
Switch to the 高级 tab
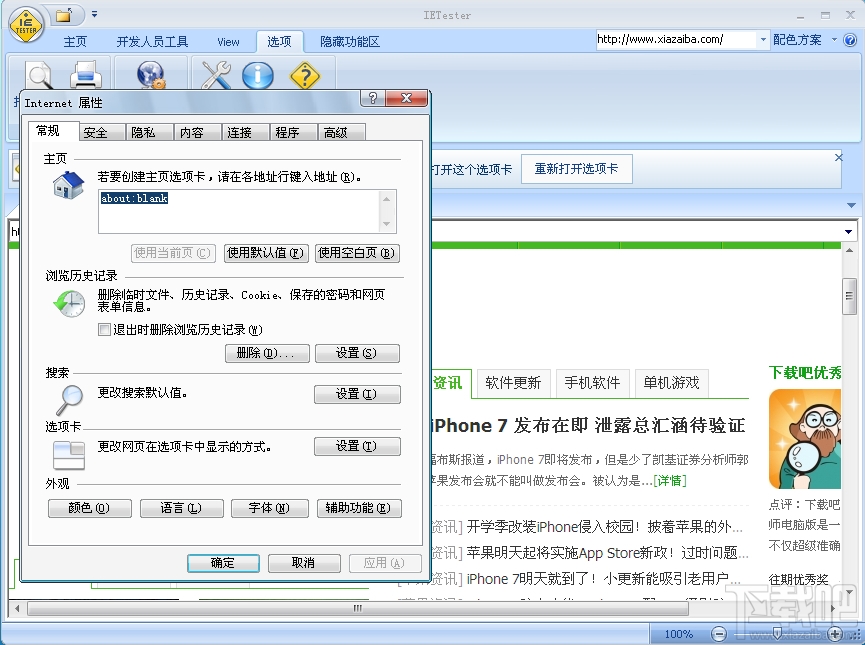341,131
